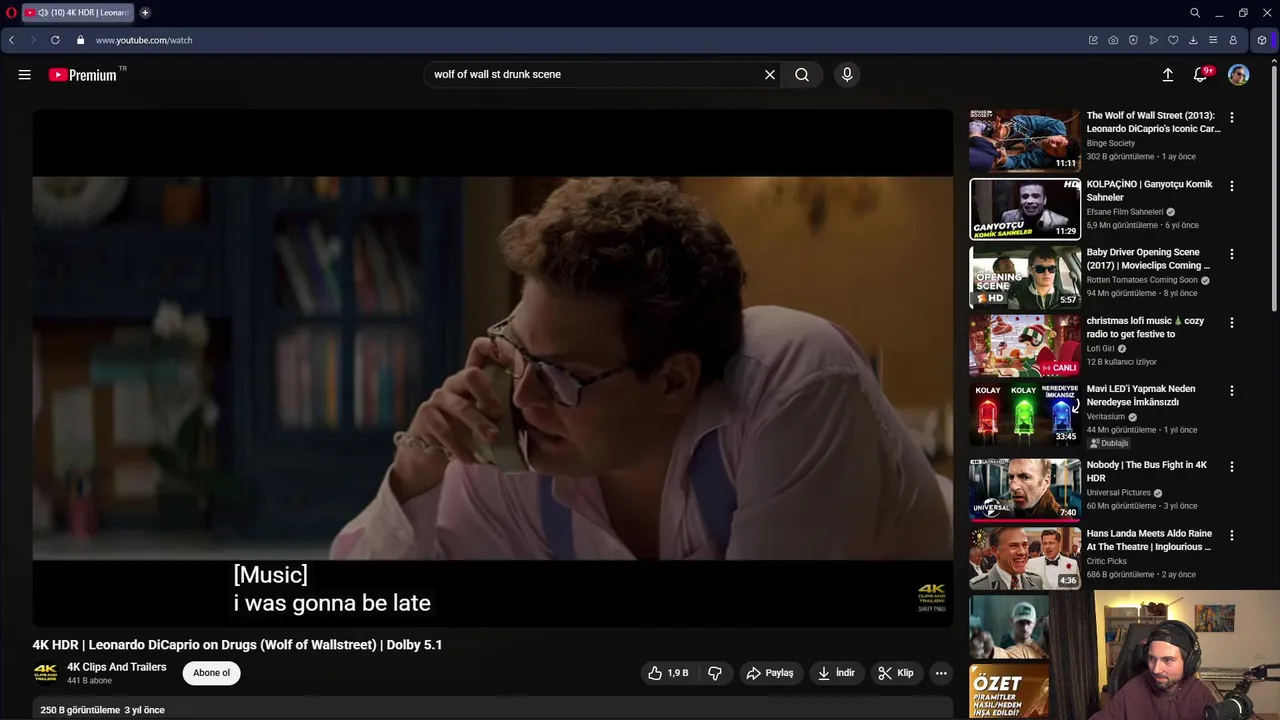Screen dimensions: 1280x720
Task: Switch to the 4K HDR Leonardo browser tab
Action: click(x=80, y=13)
